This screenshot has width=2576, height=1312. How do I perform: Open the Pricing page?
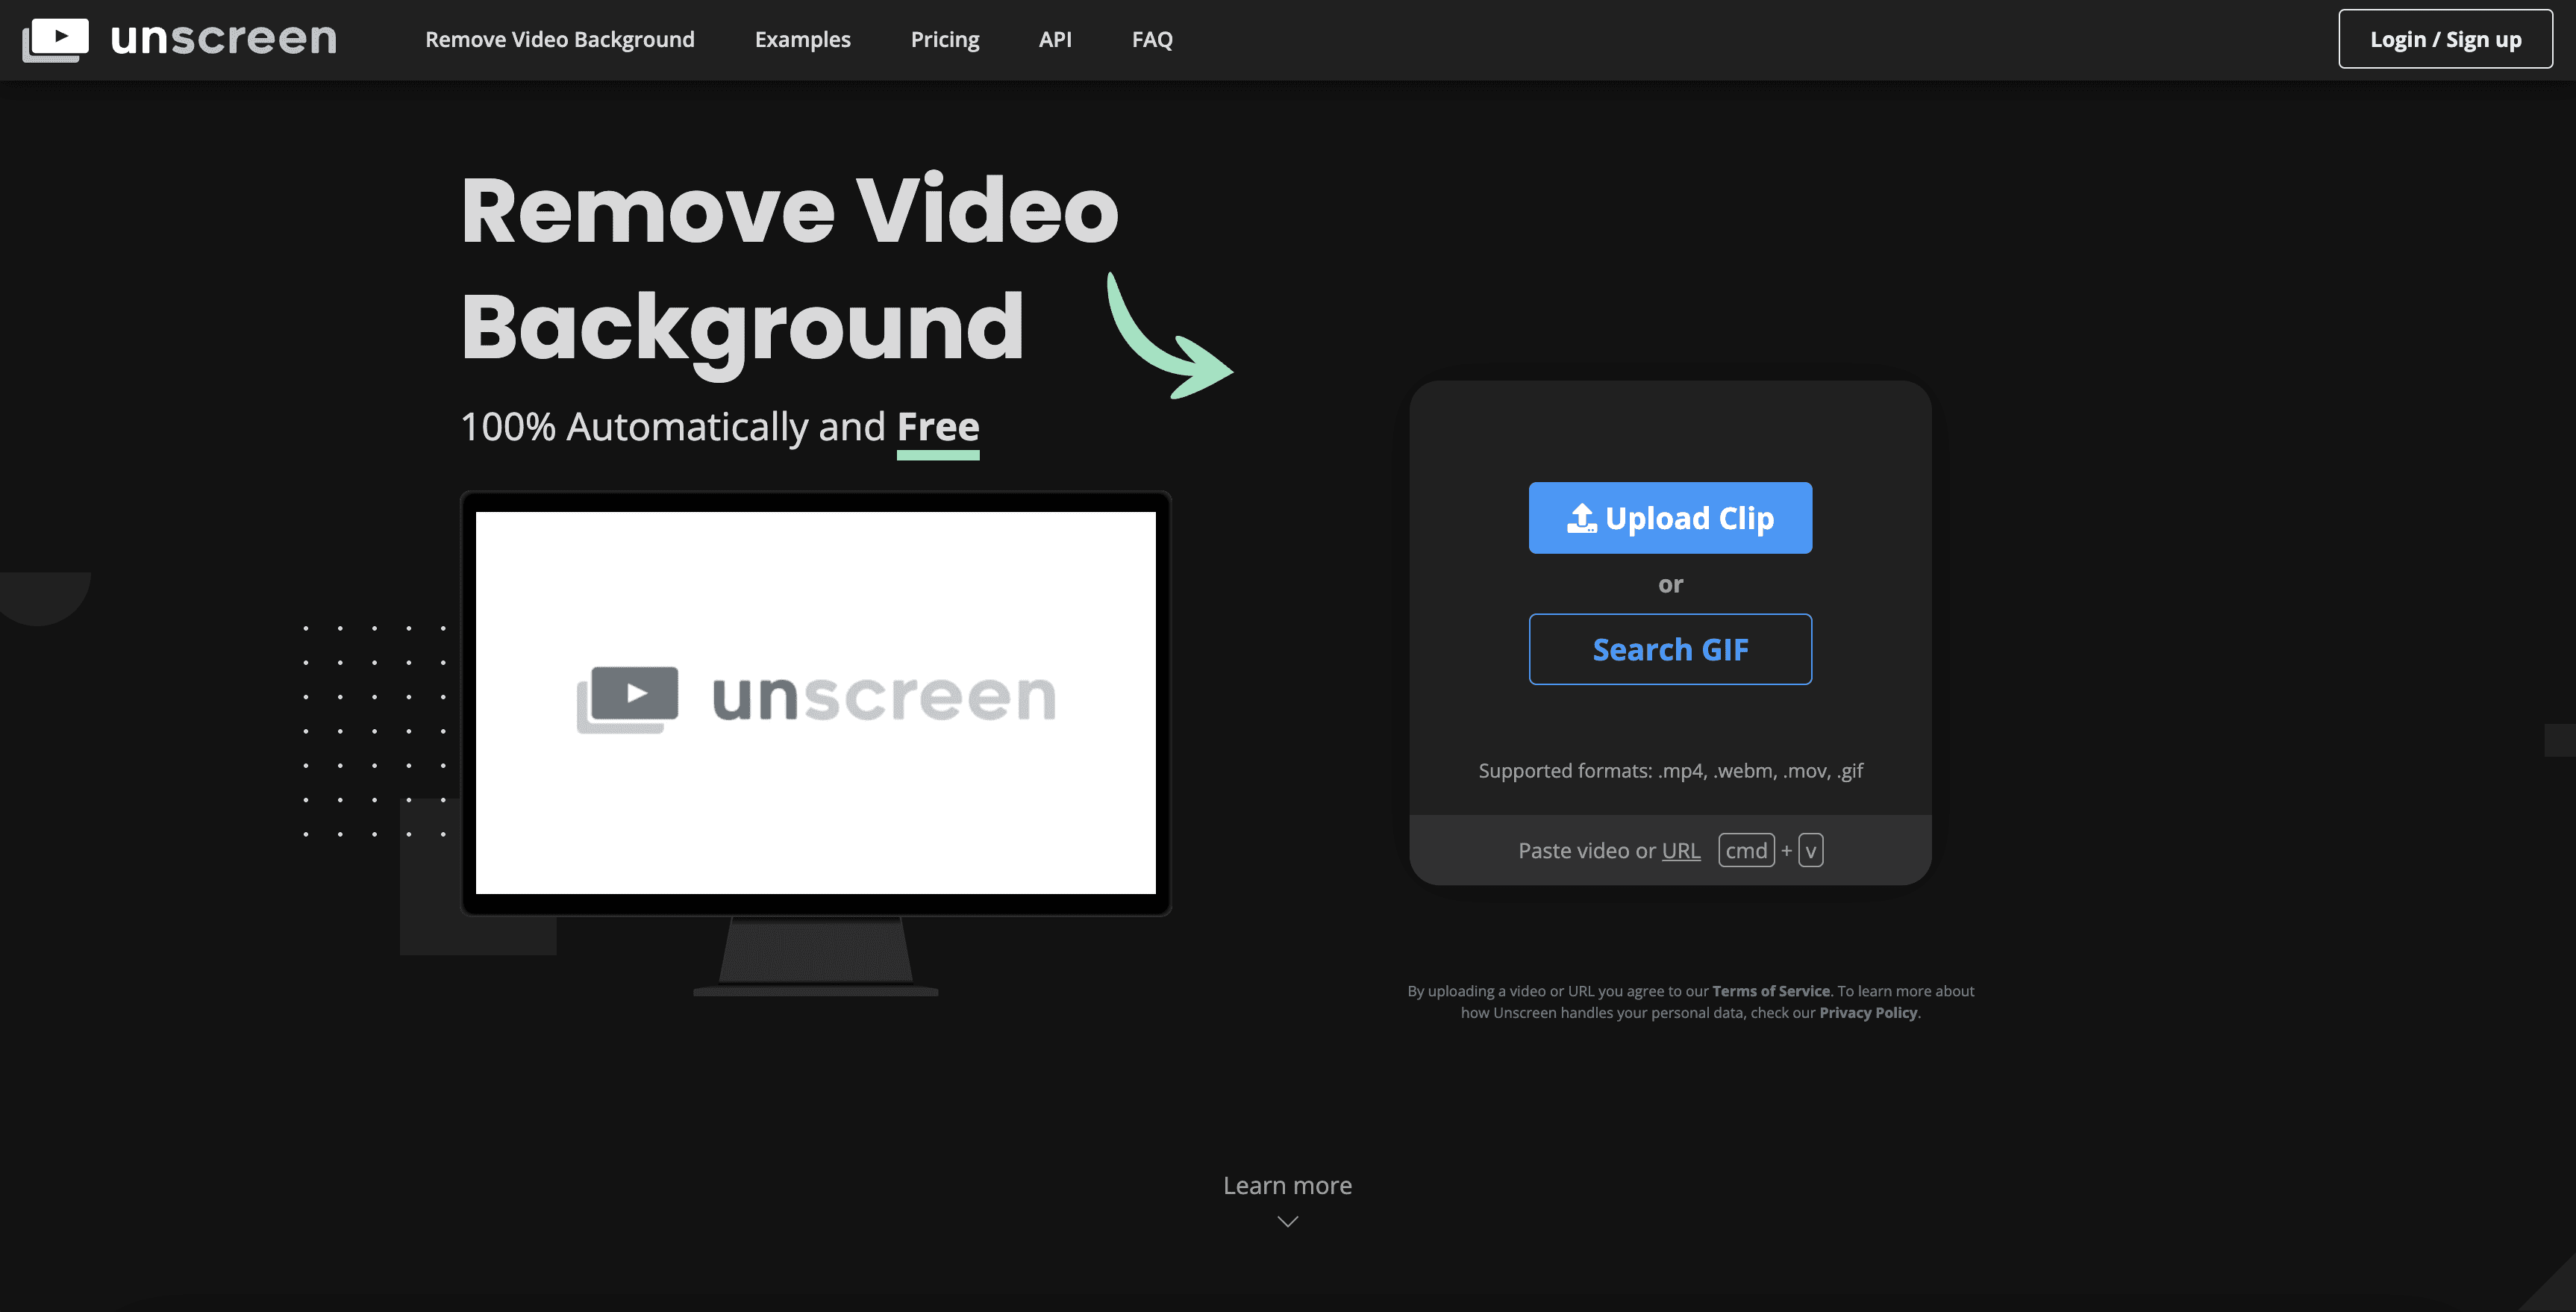click(944, 39)
